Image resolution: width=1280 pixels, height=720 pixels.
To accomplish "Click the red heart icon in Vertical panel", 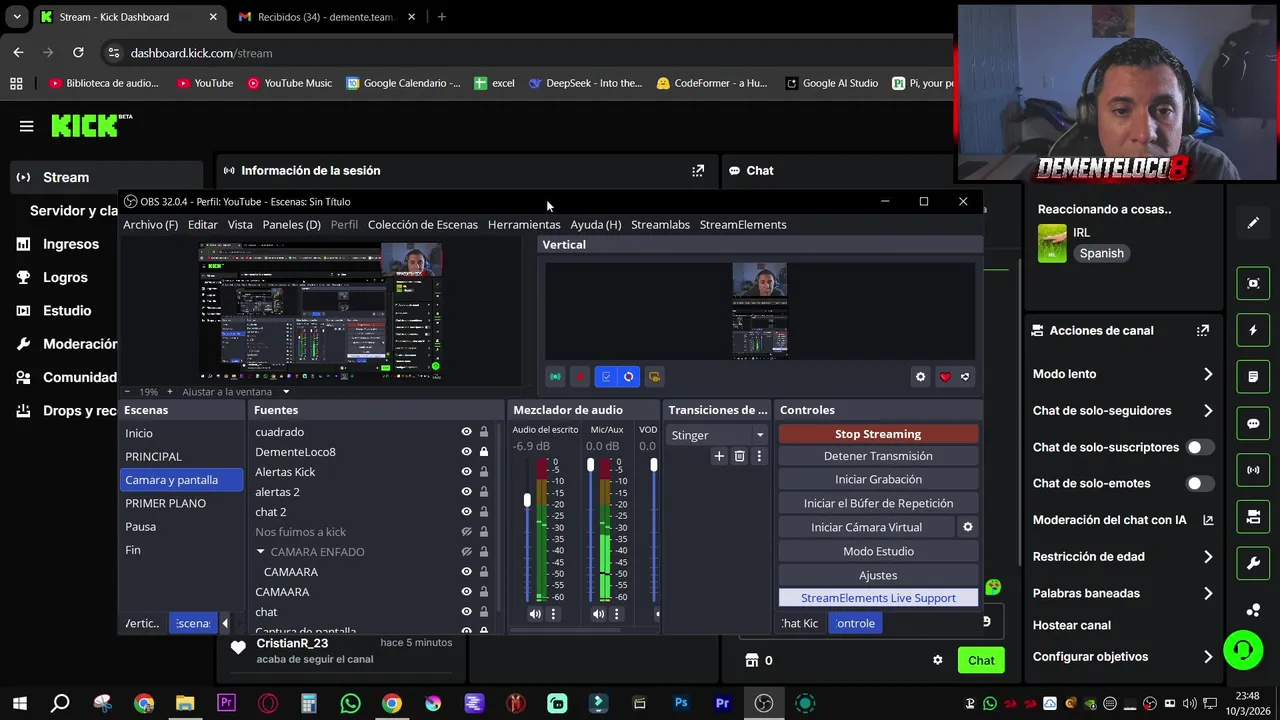I will tap(945, 377).
